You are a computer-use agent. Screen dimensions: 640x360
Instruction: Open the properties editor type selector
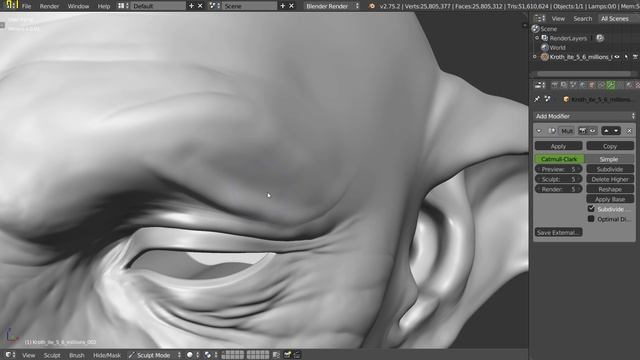[x=540, y=85]
